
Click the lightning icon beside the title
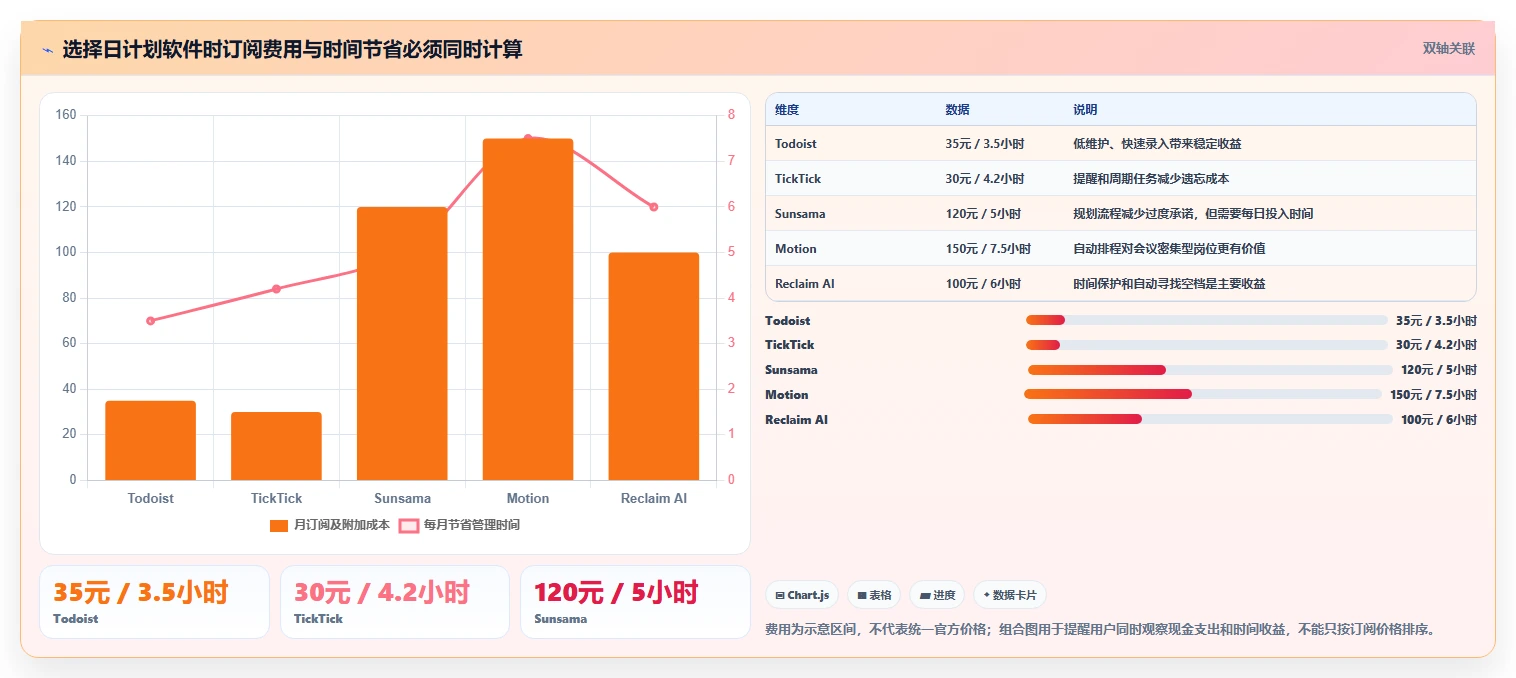click(48, 50)
